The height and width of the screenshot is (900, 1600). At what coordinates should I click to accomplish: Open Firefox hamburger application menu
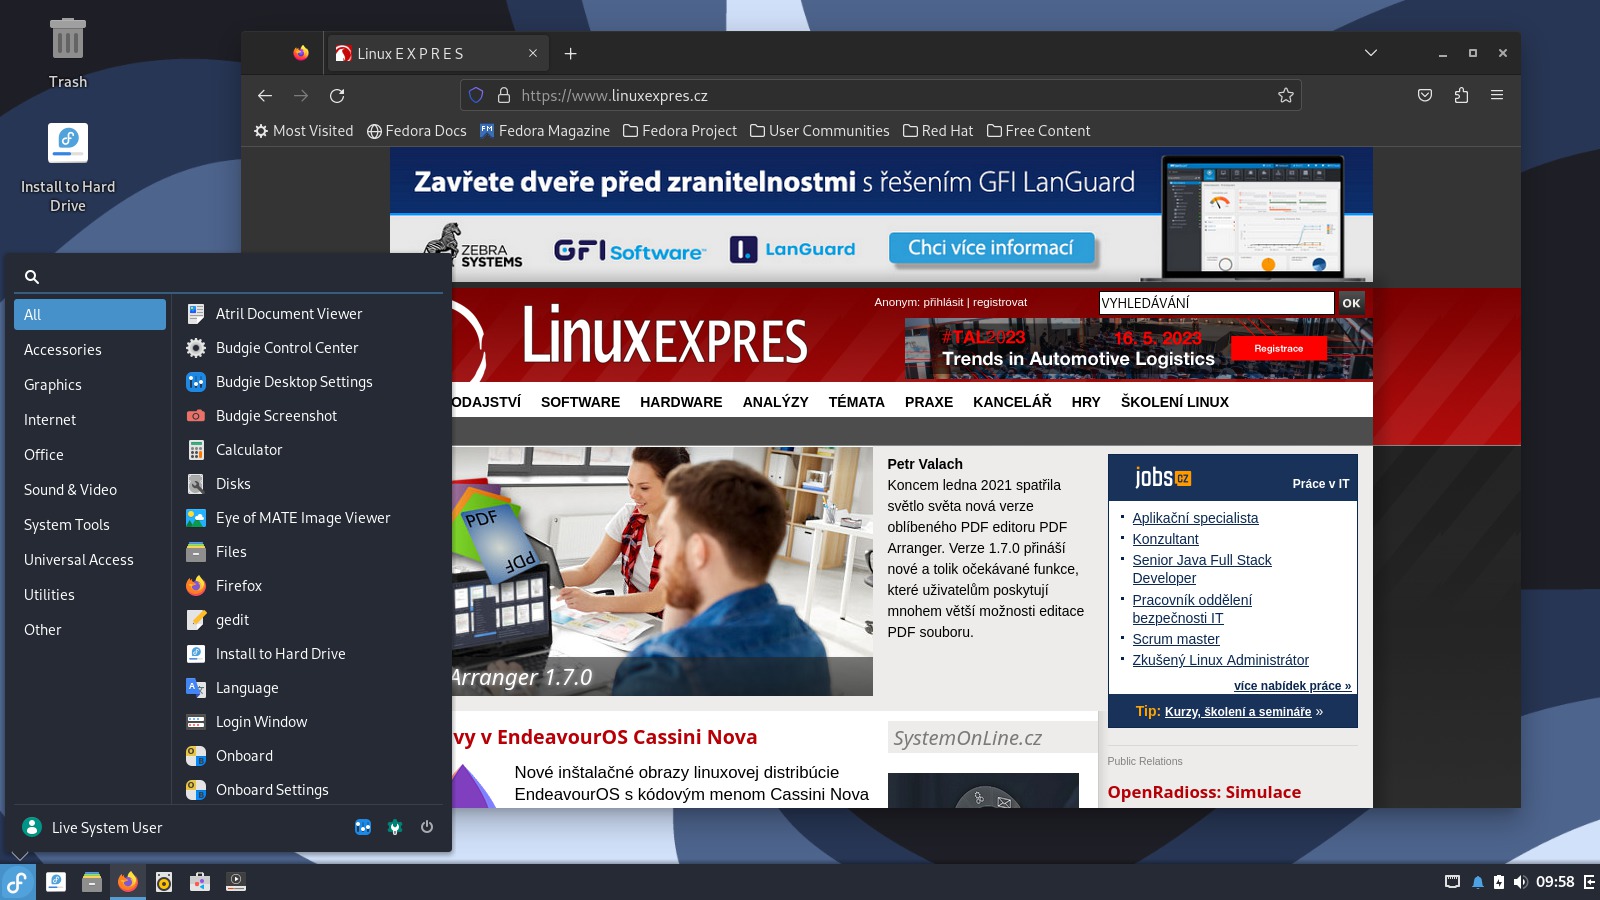point(1497,96)
